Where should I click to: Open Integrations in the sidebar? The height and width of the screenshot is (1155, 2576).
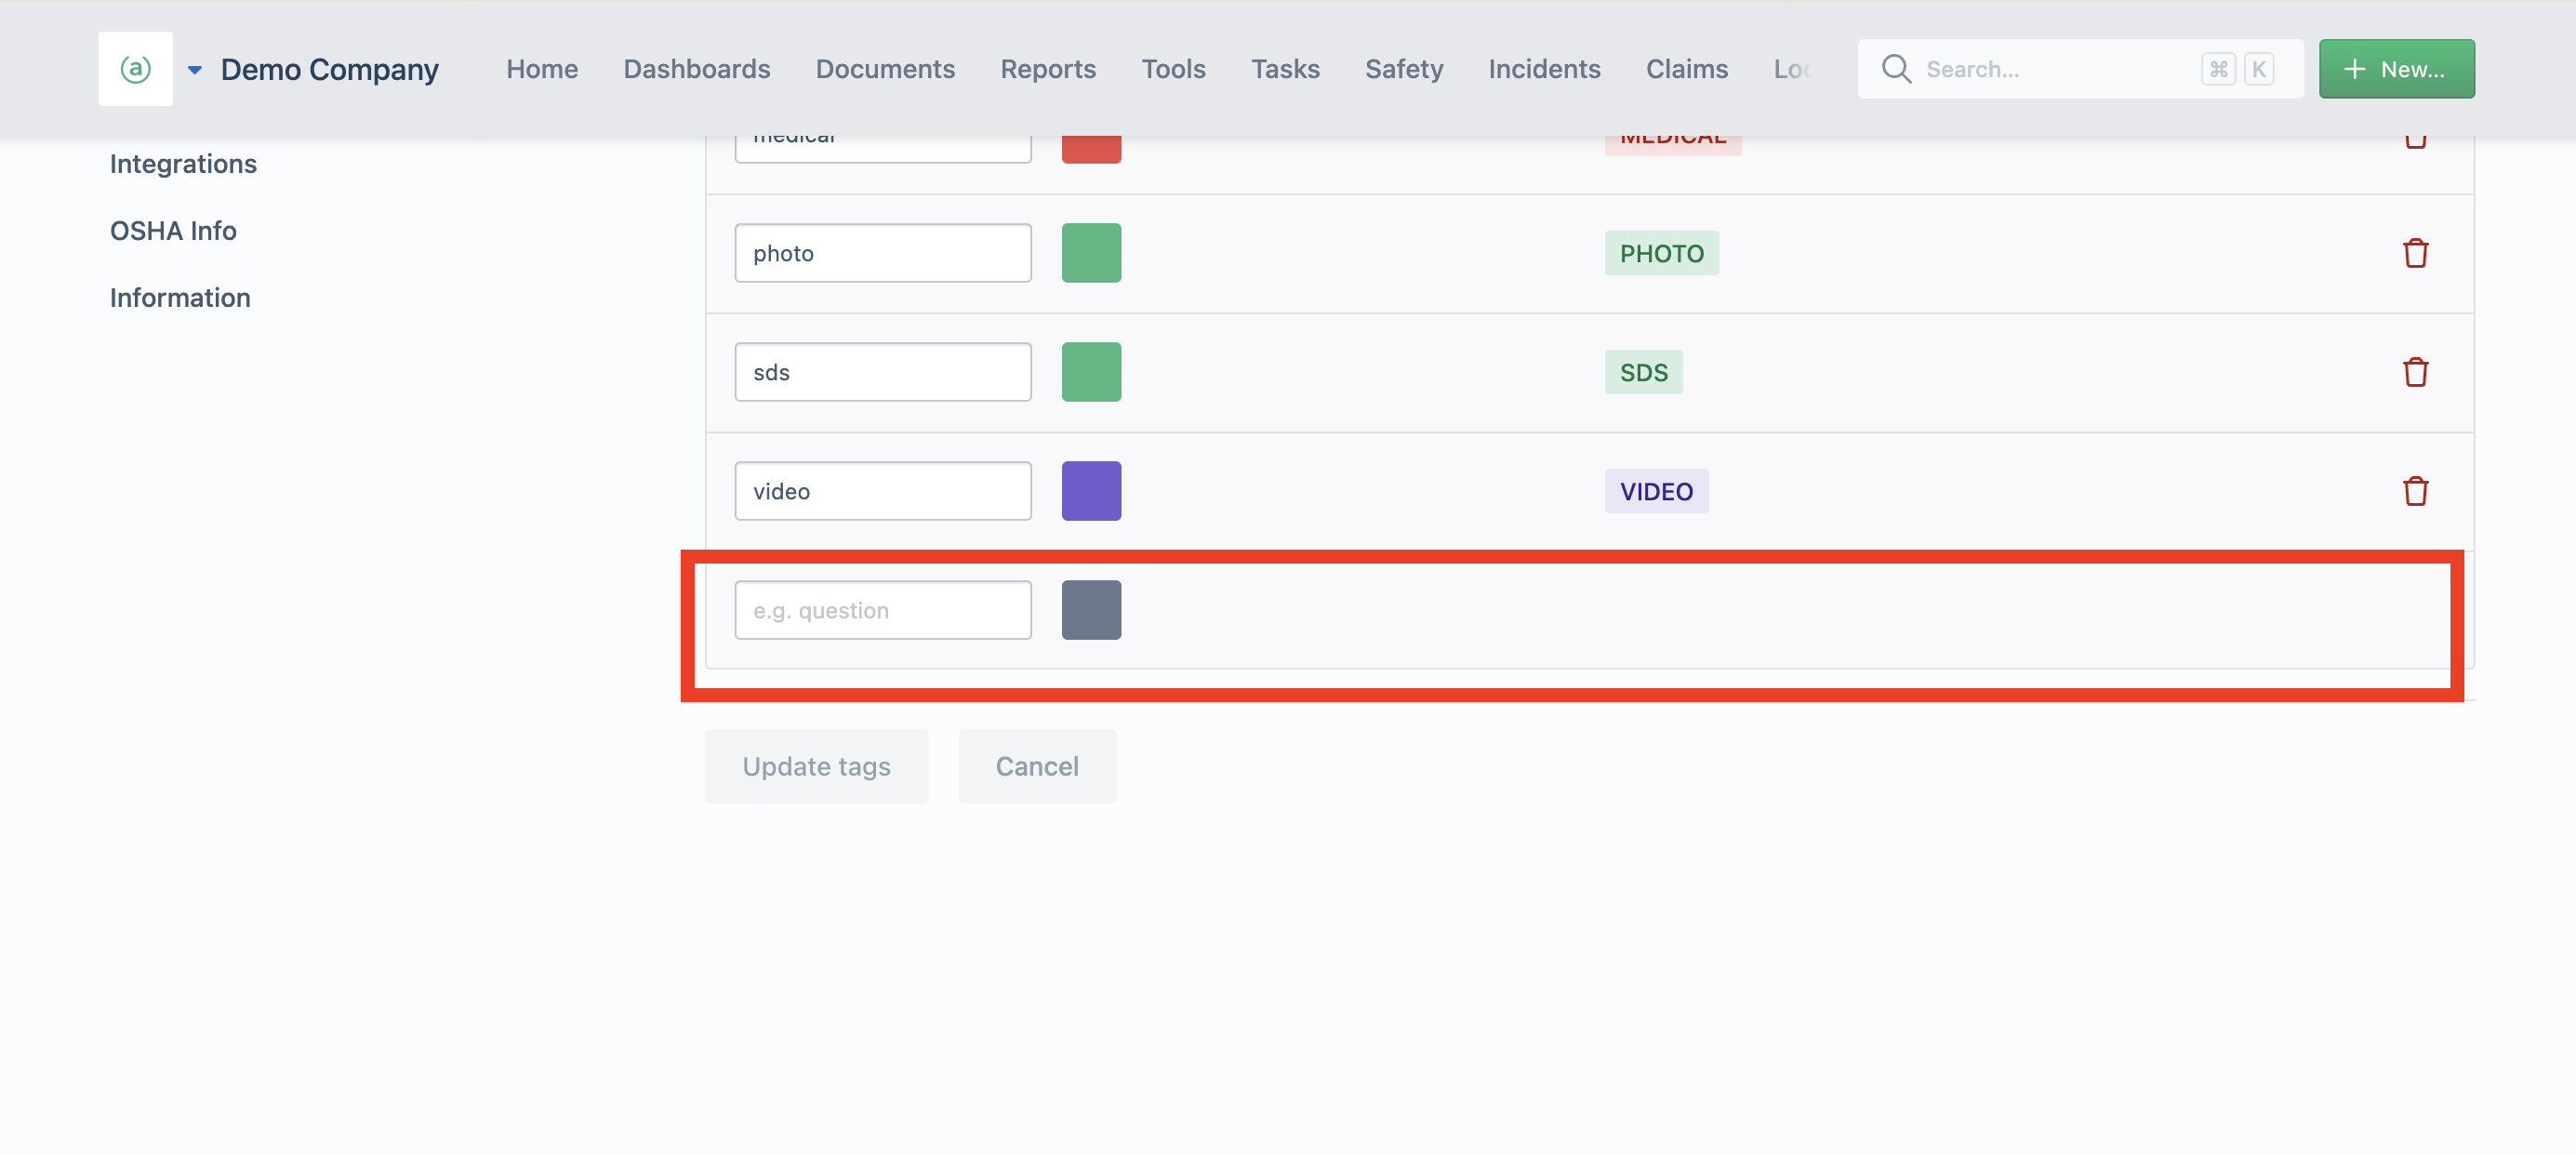point(183,164)
